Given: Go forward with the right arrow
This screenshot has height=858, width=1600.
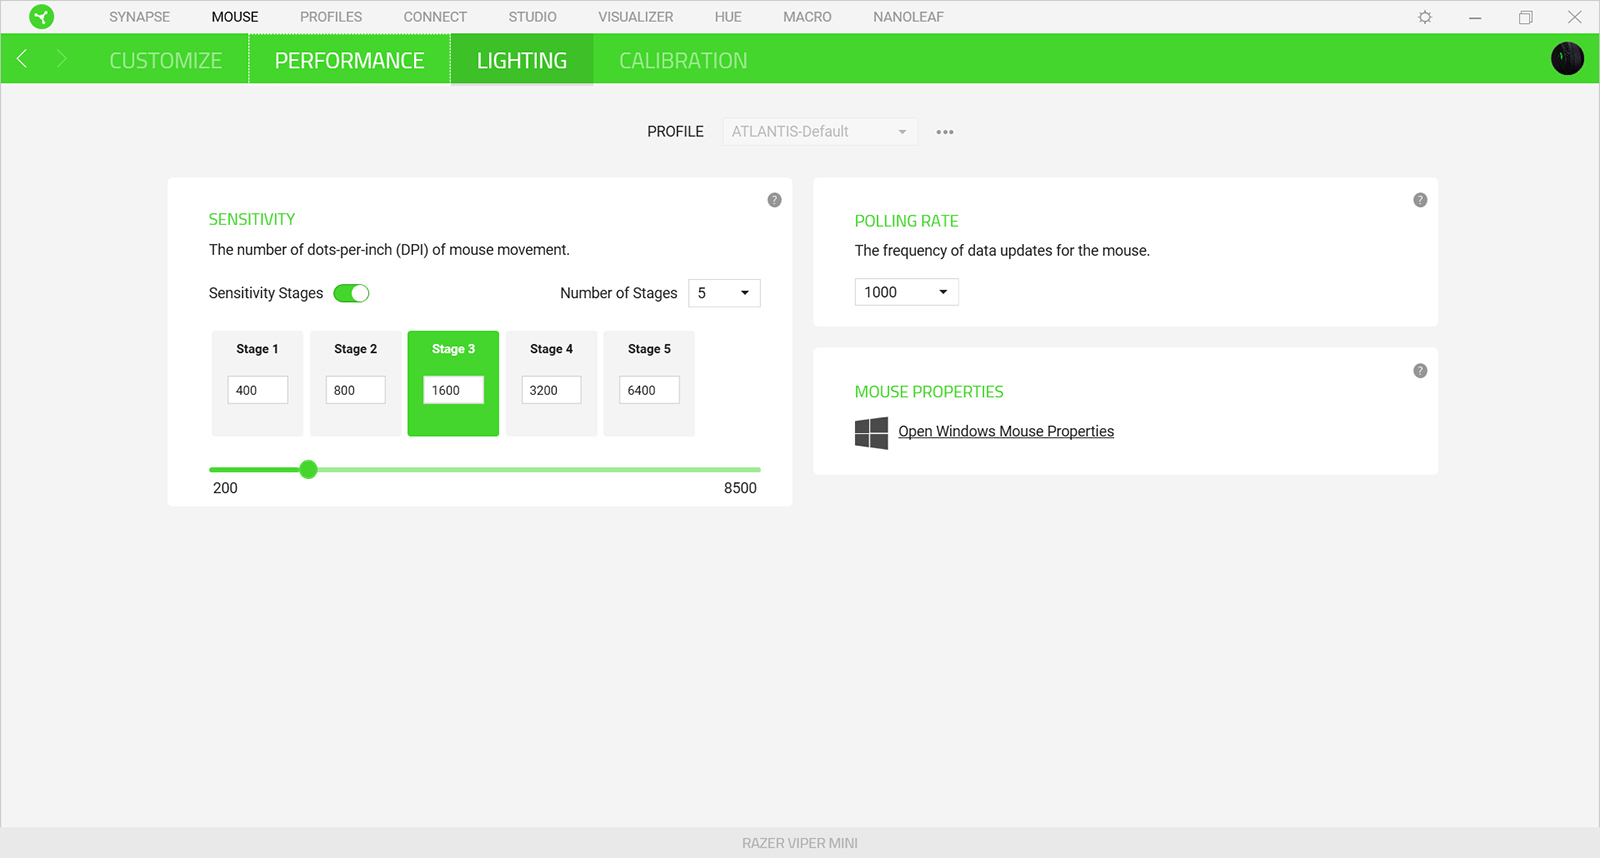Looking at the screenshot, I should coord(62,59).
